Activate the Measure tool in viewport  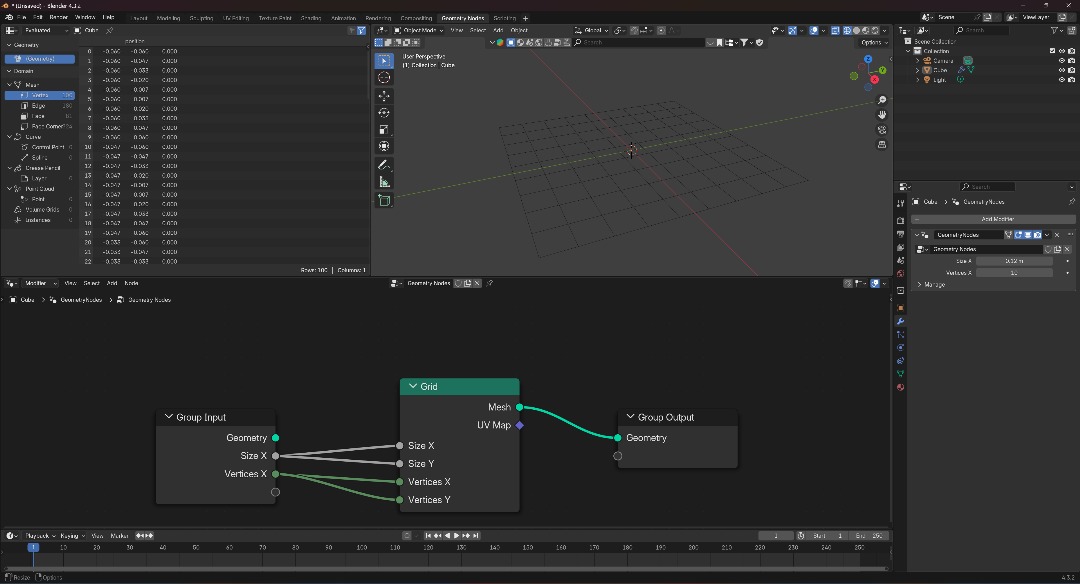pos(384,182)
